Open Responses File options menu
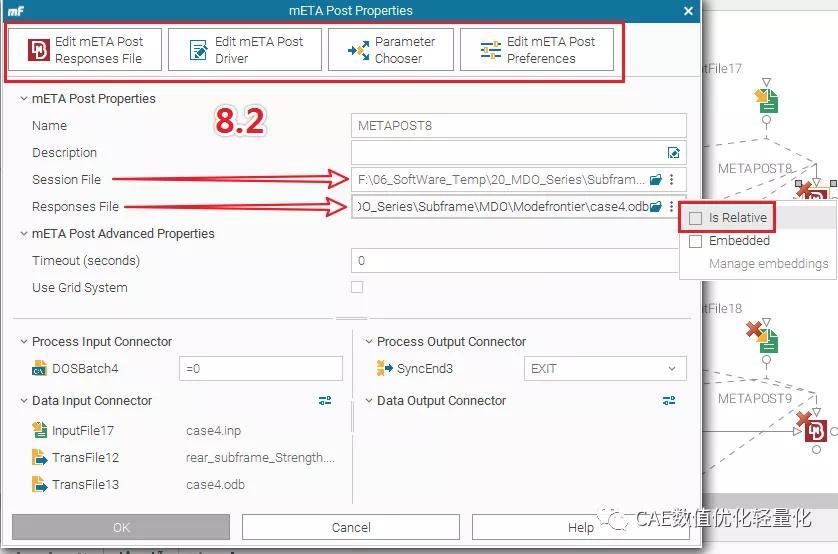Image resolution: width=838 pixels, height=554 pixels. point(672,207)
